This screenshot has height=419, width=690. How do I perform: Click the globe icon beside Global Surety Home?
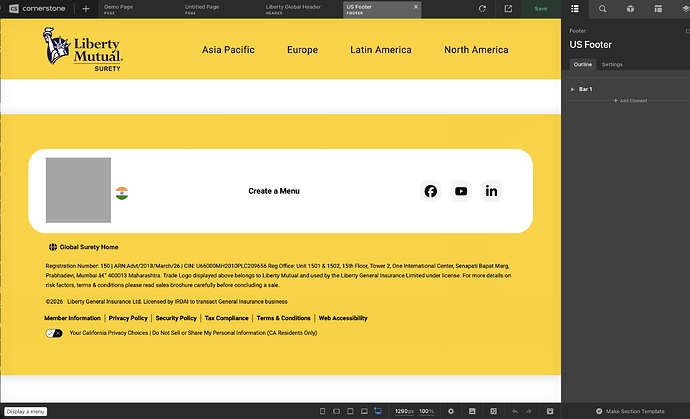coord(53,247)
